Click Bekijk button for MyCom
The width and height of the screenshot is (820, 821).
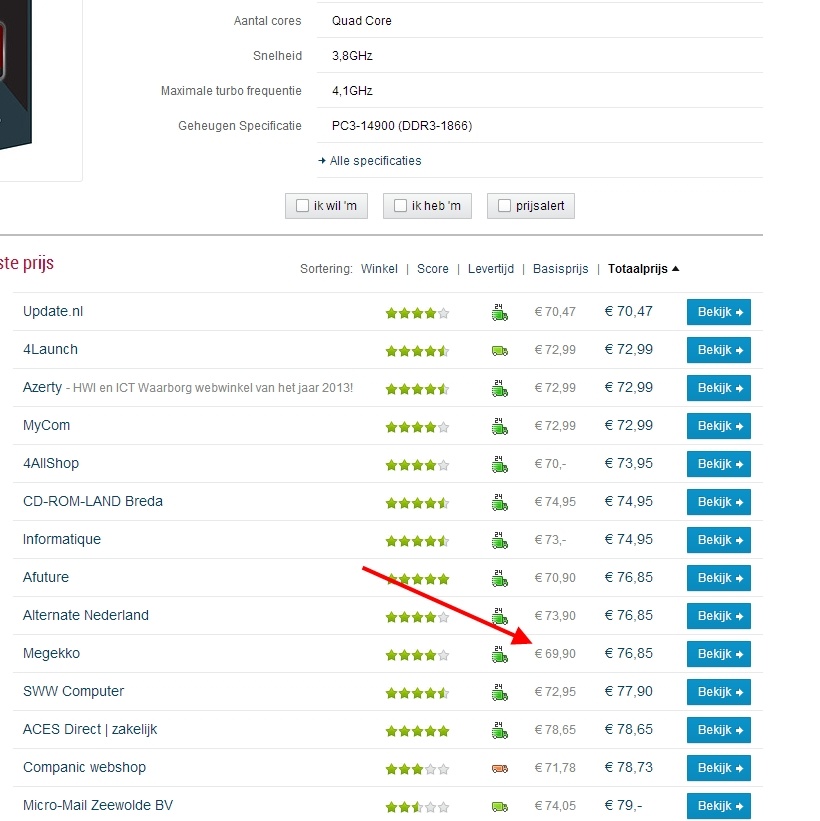point(718,426)
